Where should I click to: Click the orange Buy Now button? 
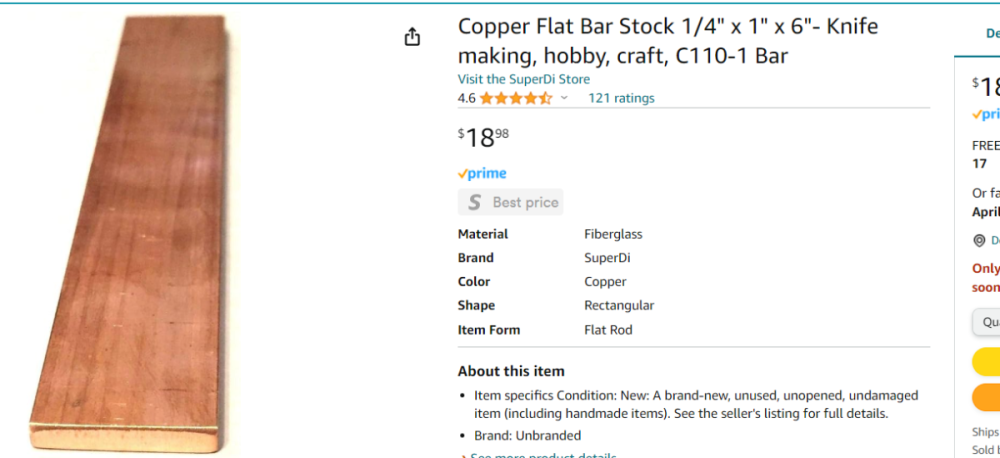tap(986, 397)
